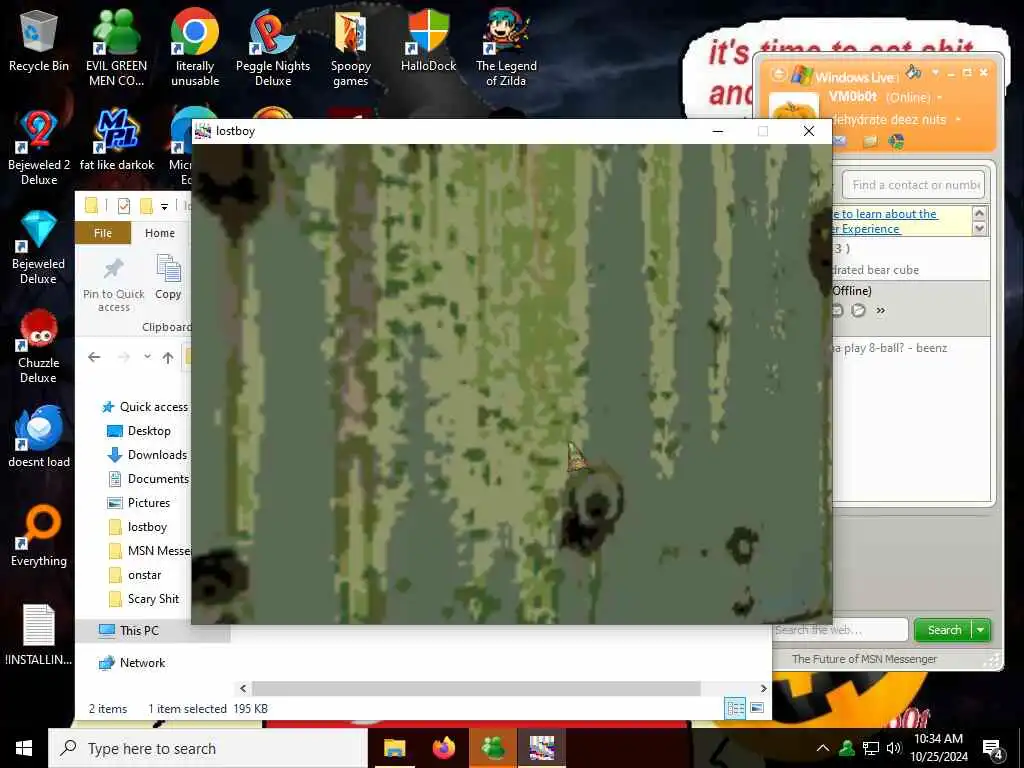Click the 'Find a contact or number' field
Image resolution: width=1024 pixels, height=768 pixels.
(914, 185)
